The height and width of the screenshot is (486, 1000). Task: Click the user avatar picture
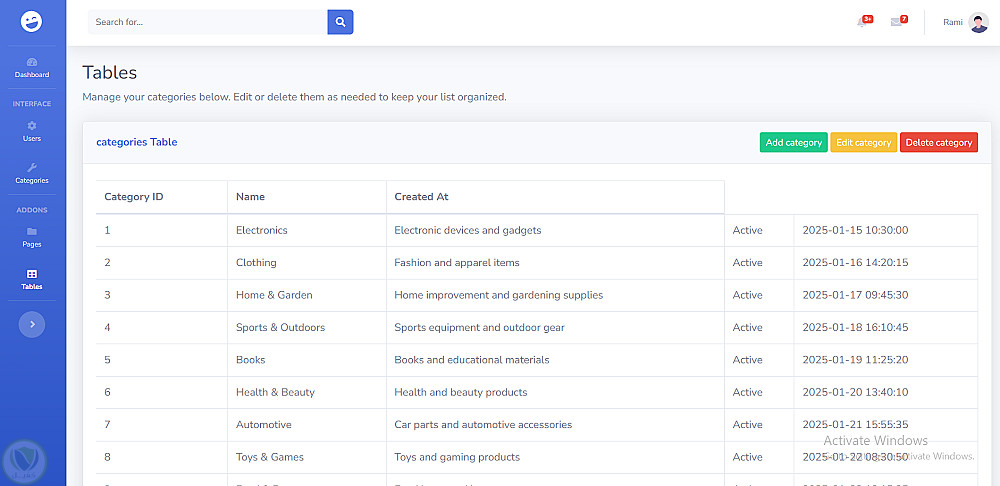point(978,22)
